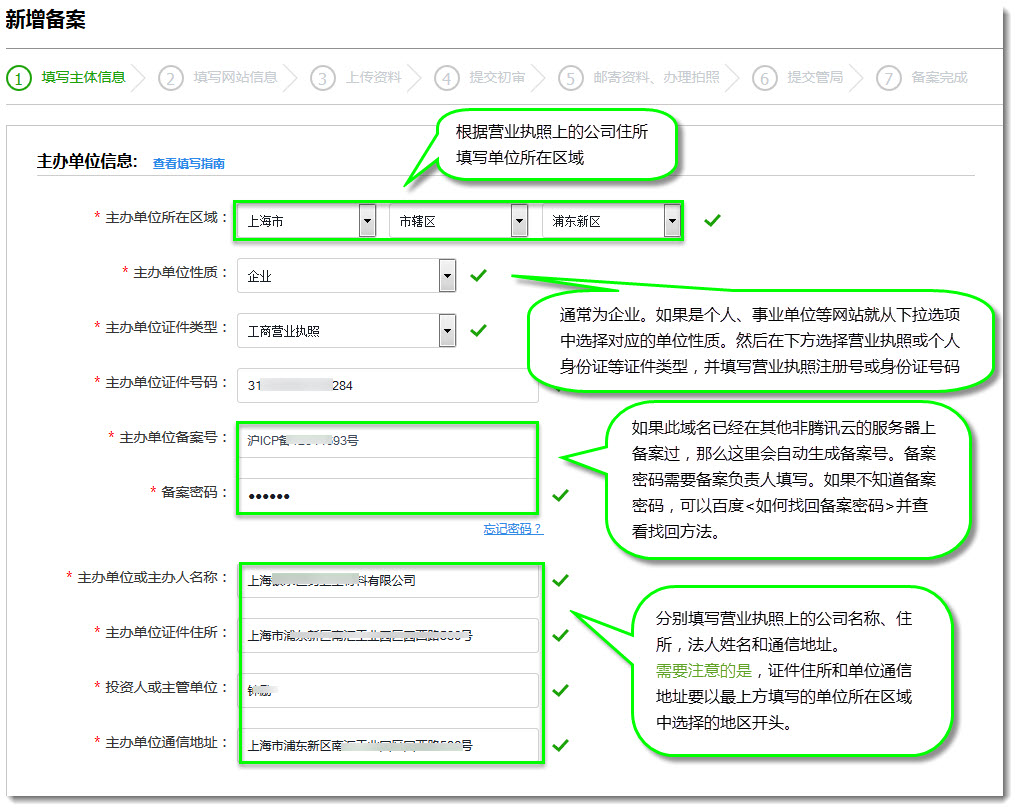Select the 上传资料 step label
Screen dimensions: 1018x811
click(x=374, y=77)
